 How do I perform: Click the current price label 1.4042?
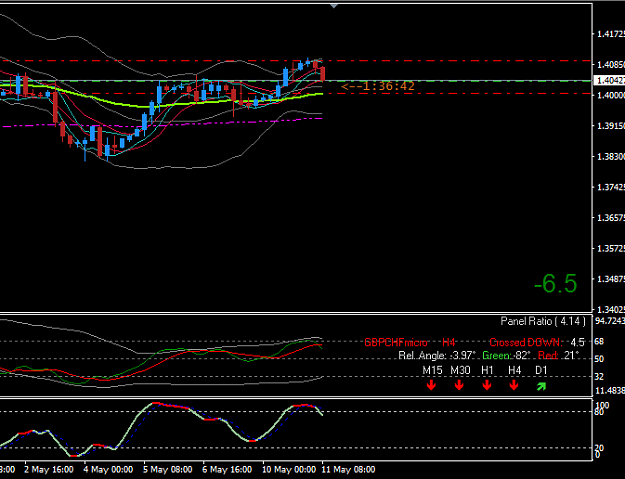click(x=609, y=80)
